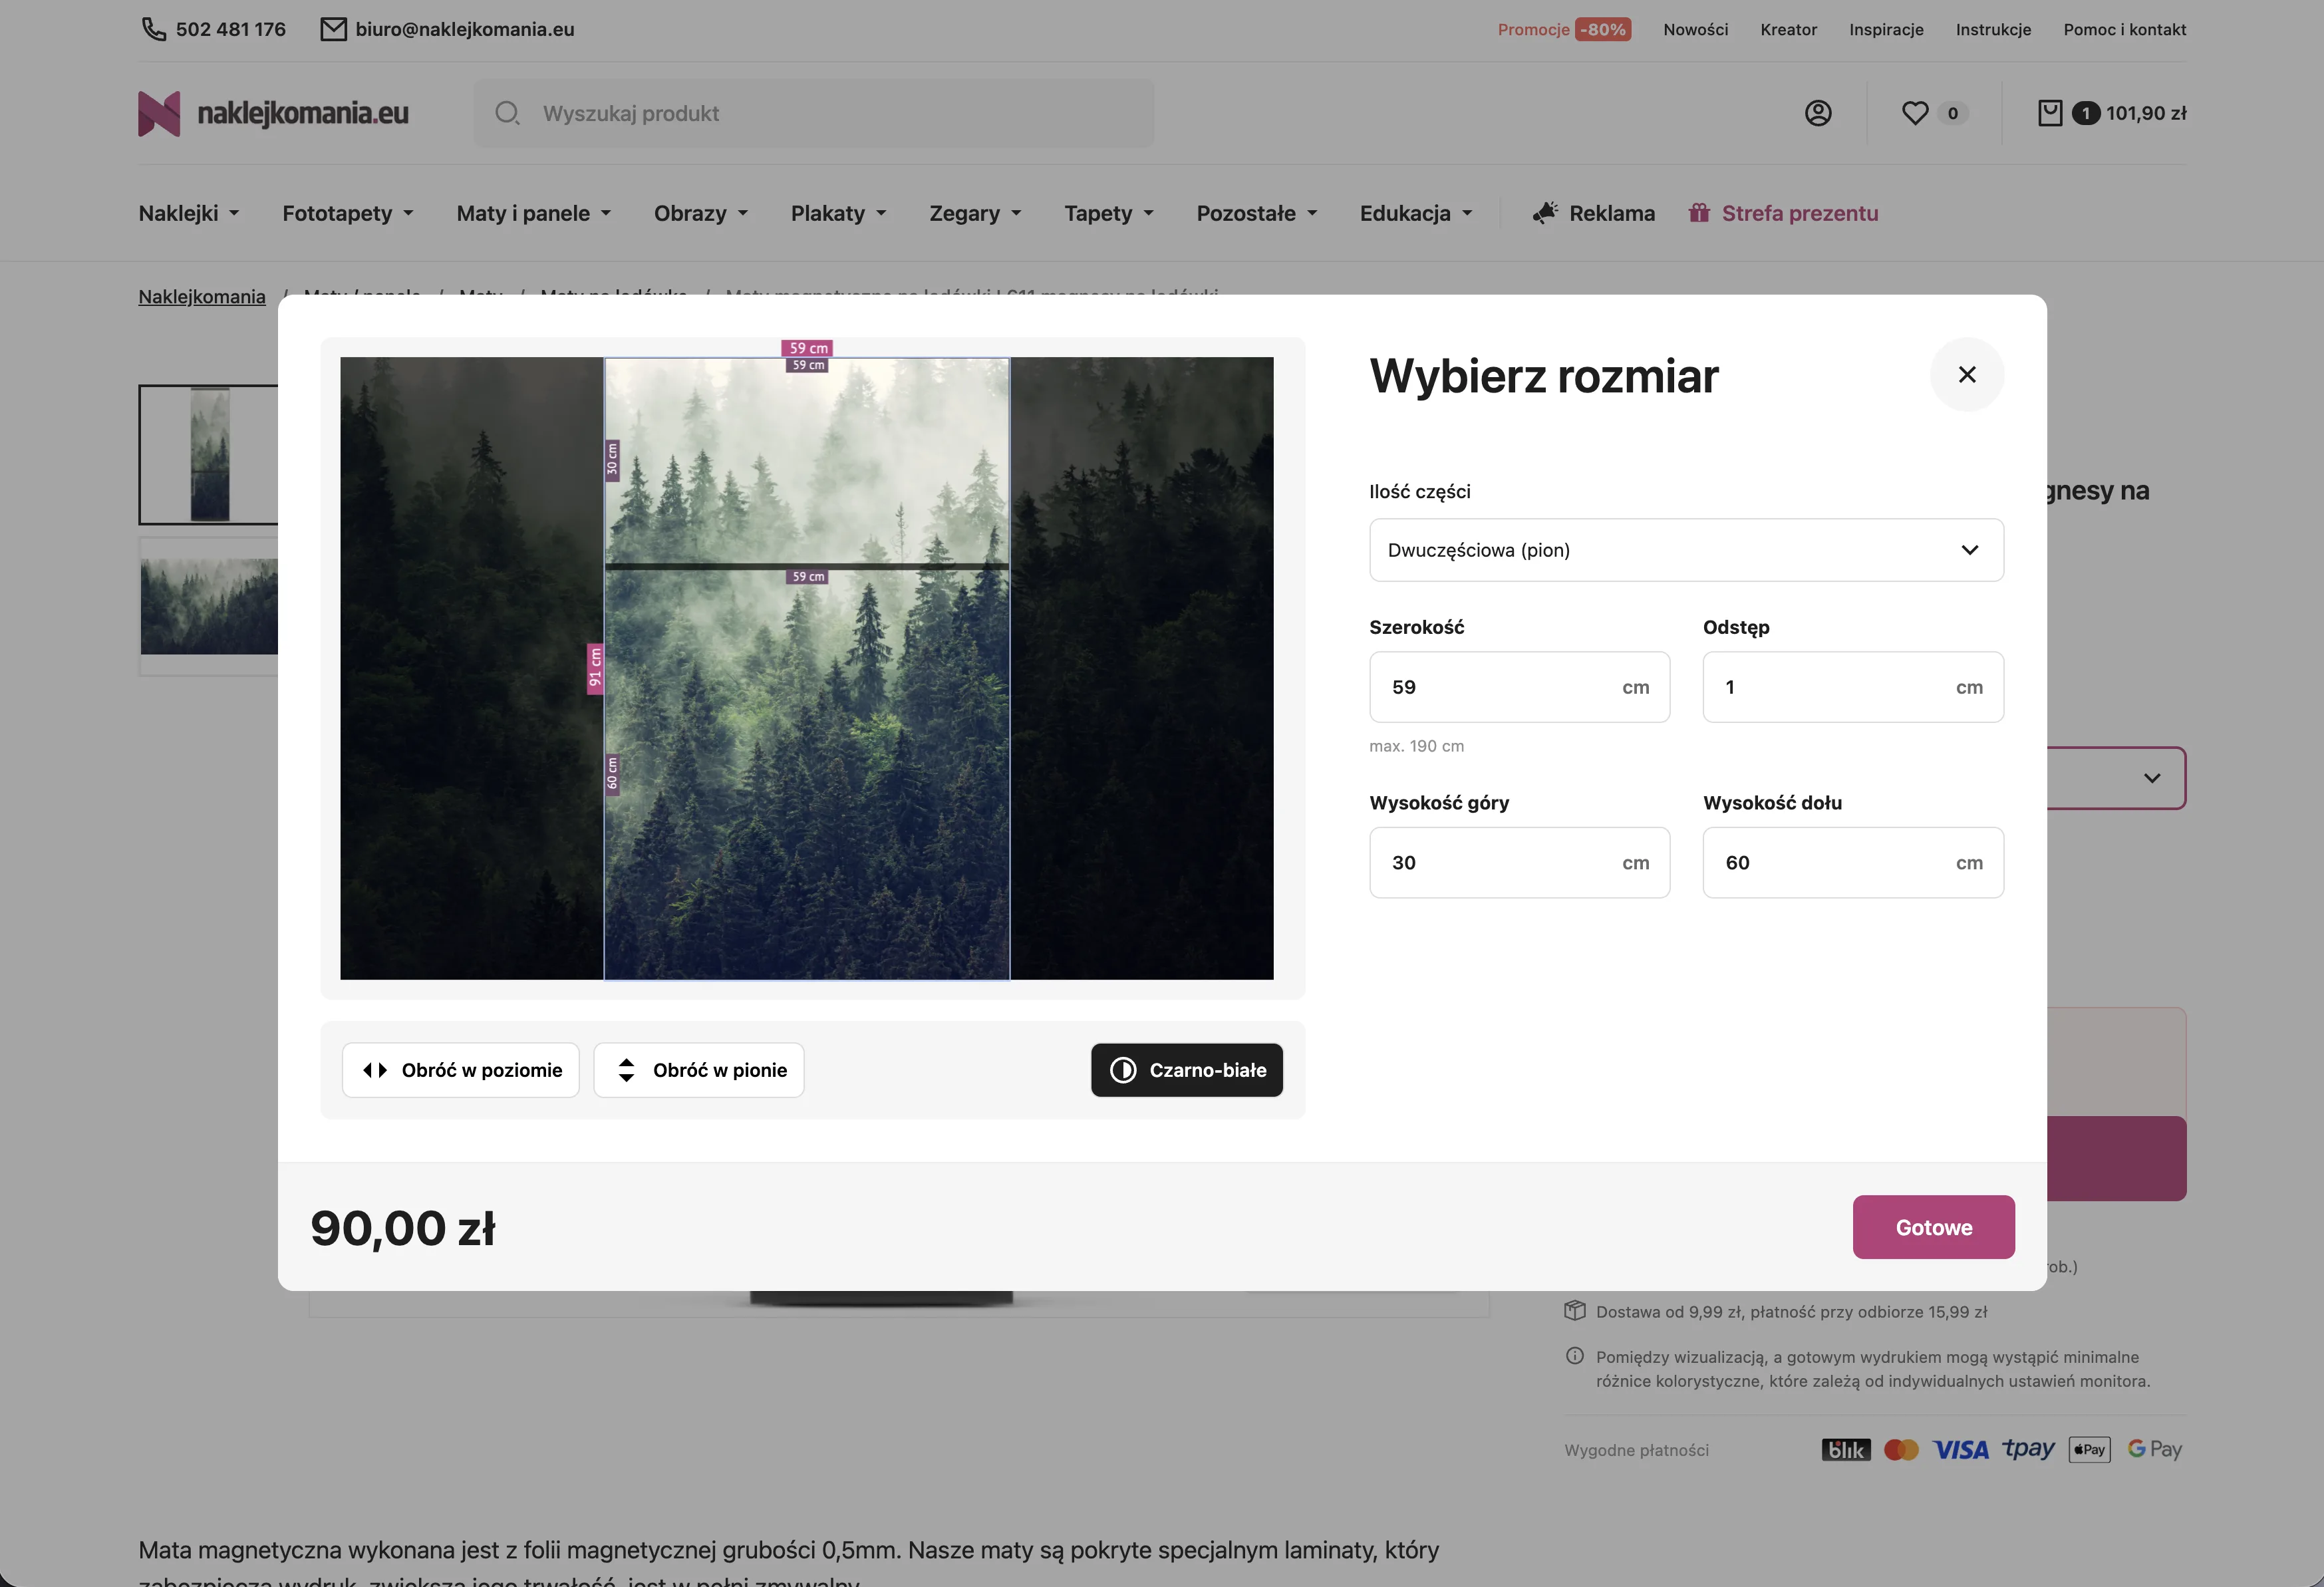Click the Gotowe button
The image size is (2324, 1587).
tap(1933, 1227)
